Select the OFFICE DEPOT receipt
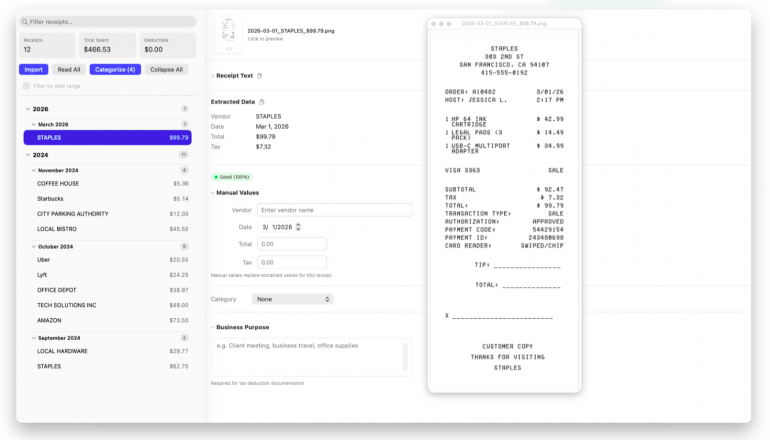Image resolution: width=770 pixels, height=440 pixels. click(108, 290)
